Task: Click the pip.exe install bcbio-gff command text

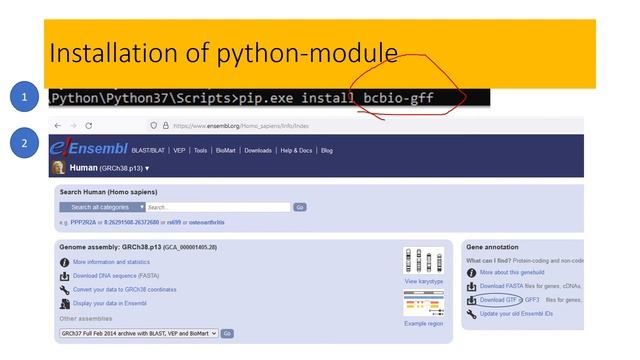Action: point(336,98)
